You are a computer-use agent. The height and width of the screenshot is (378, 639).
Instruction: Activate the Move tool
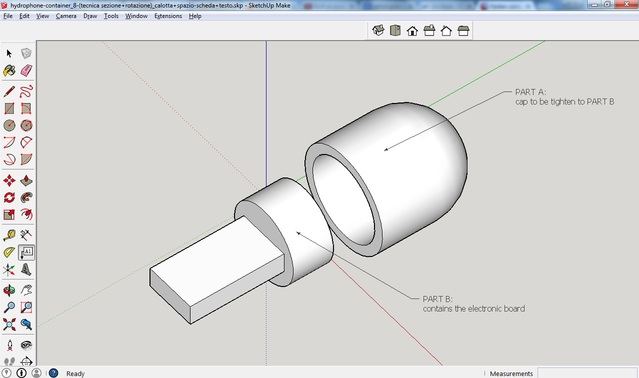click(x=9, y=180)
